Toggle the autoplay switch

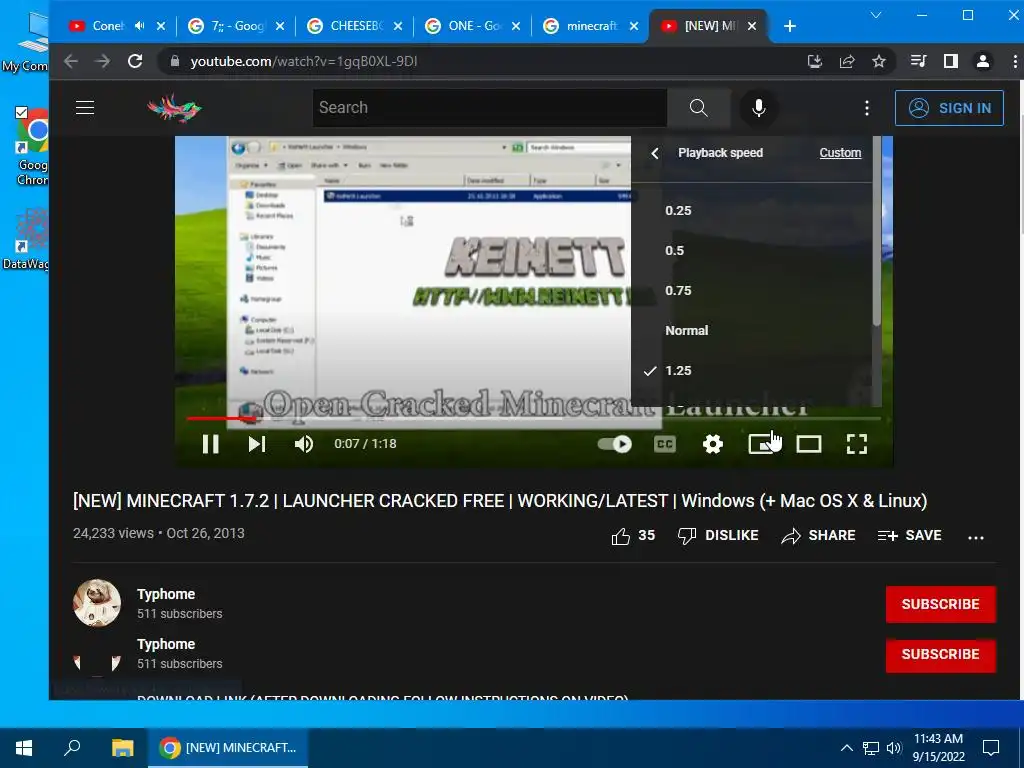click(615, 444)
